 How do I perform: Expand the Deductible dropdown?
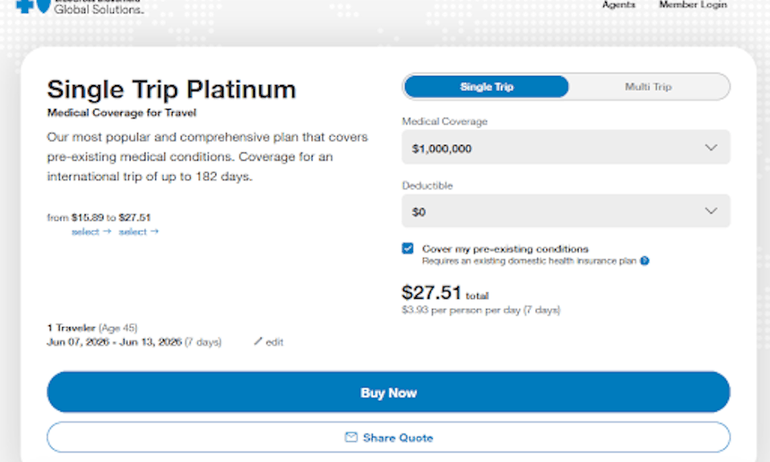[x=565, y=211]
